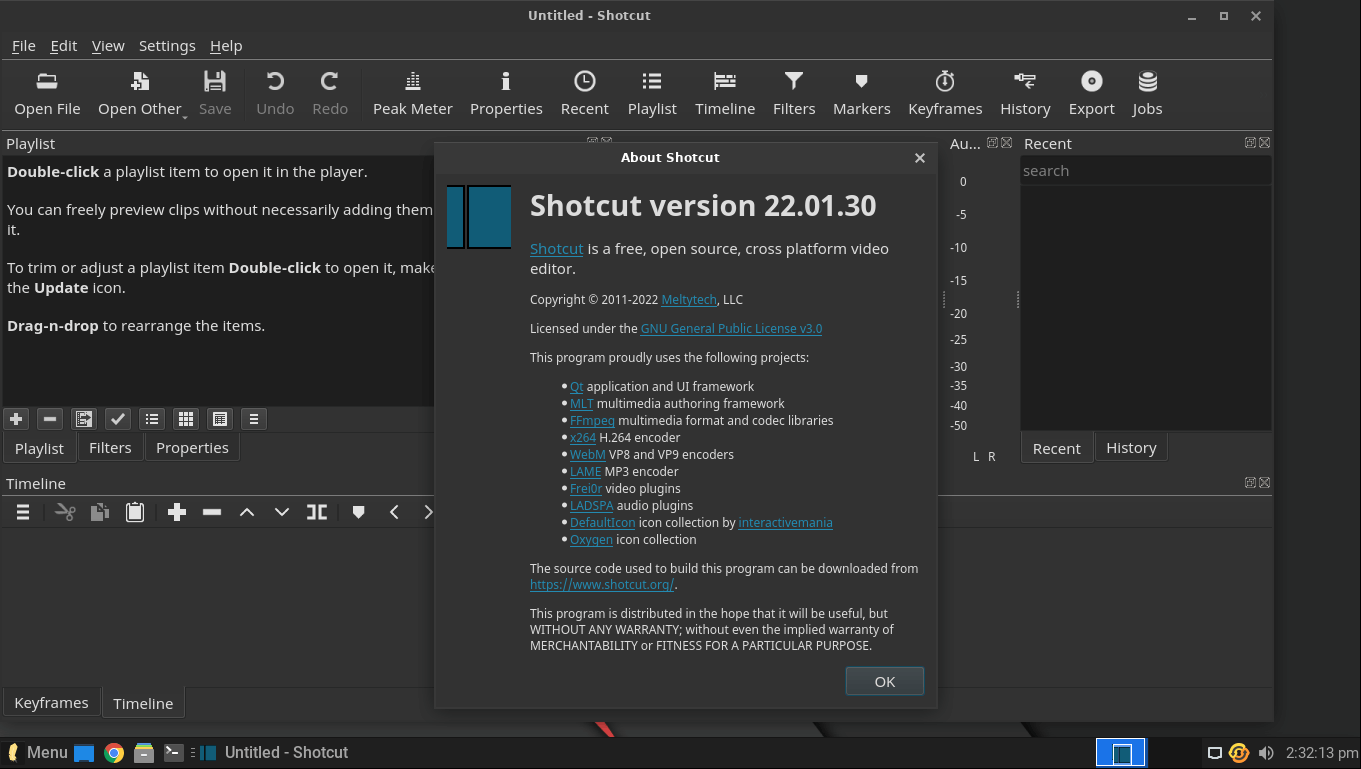Dismiss the About dialog with OK

pyautogui.click(x=884, y=680)
